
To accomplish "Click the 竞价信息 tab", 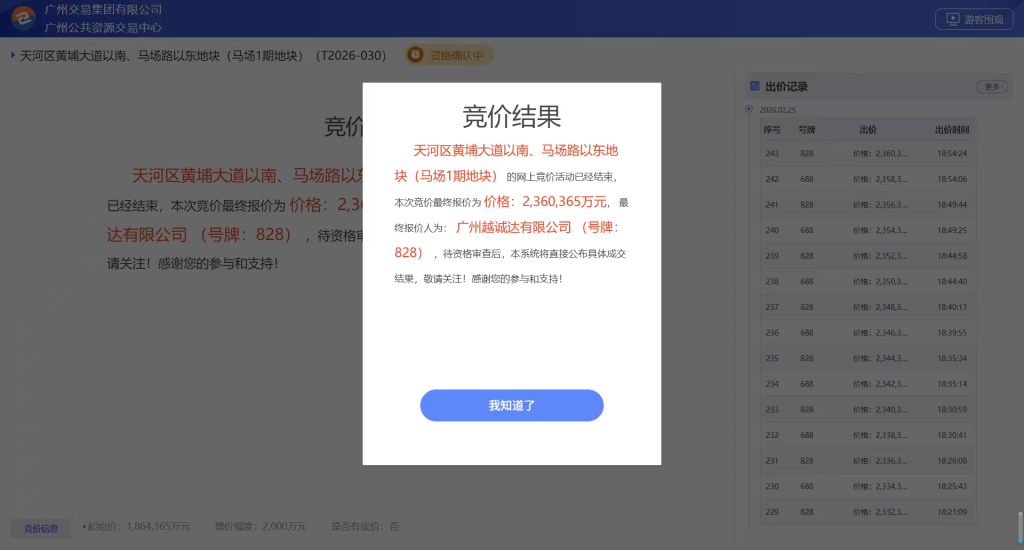I will point(40,528).
